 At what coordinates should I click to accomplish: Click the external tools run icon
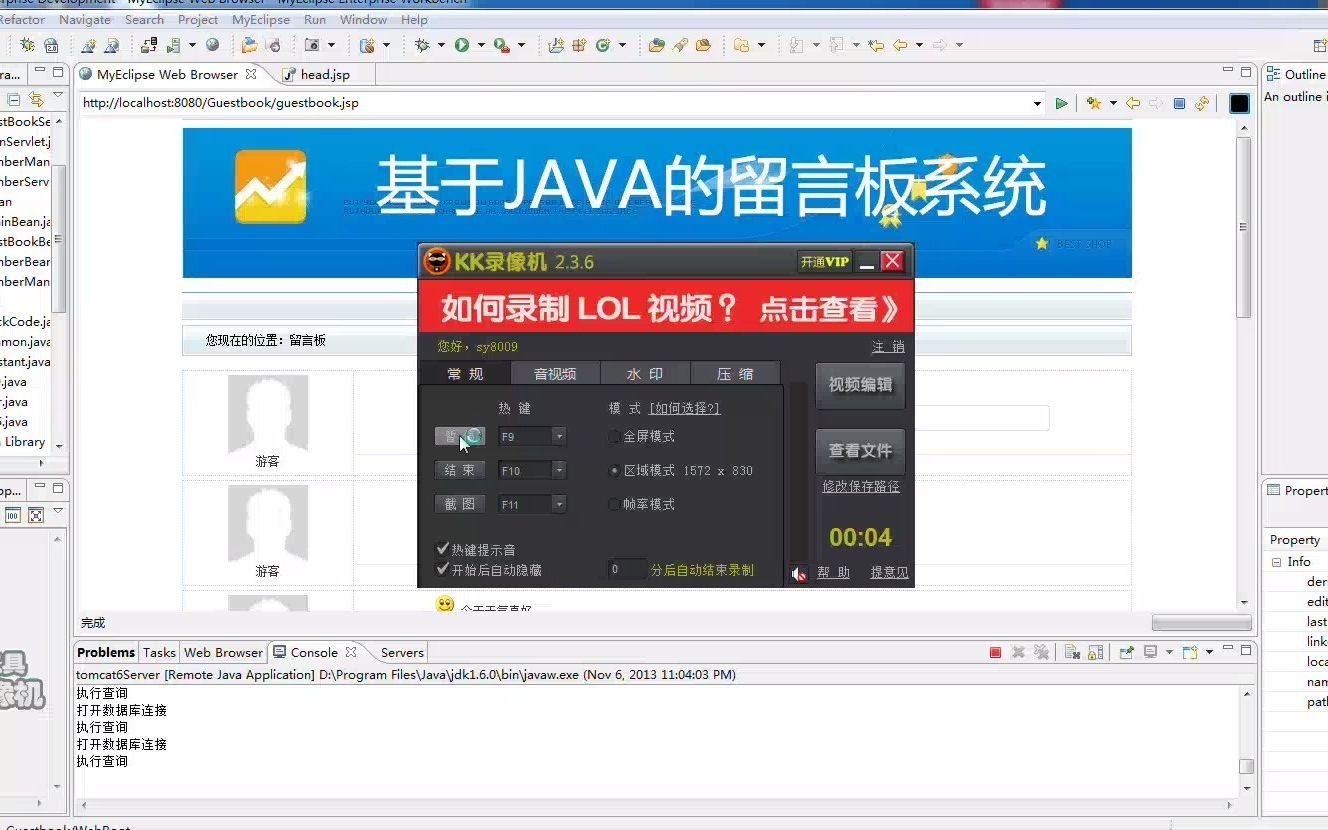tap(502, 45)
